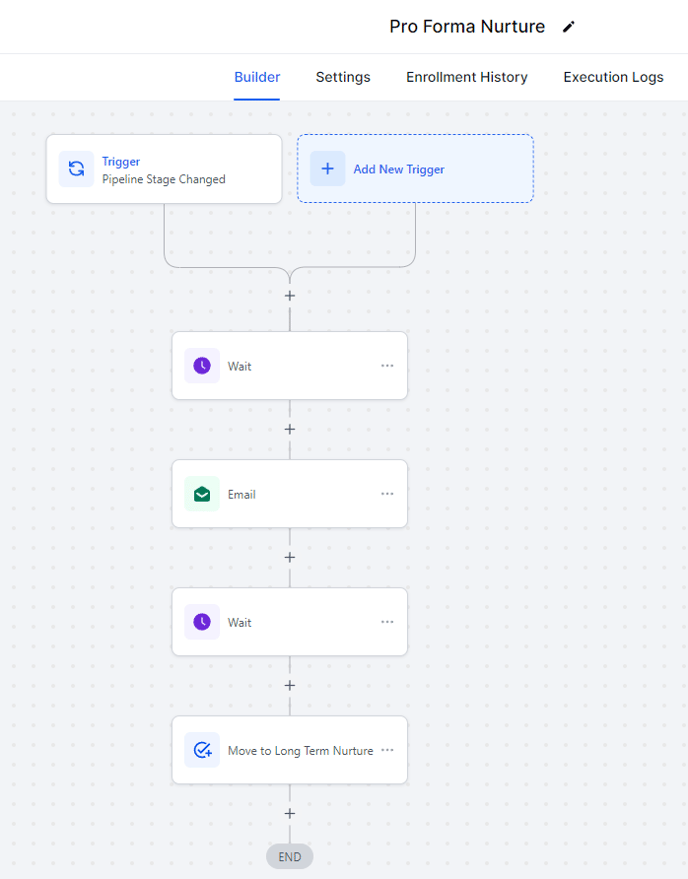This screenshot has height=879, width=688.
Task: Add a step above Move to Long Term Nurture
Action: 290,686
